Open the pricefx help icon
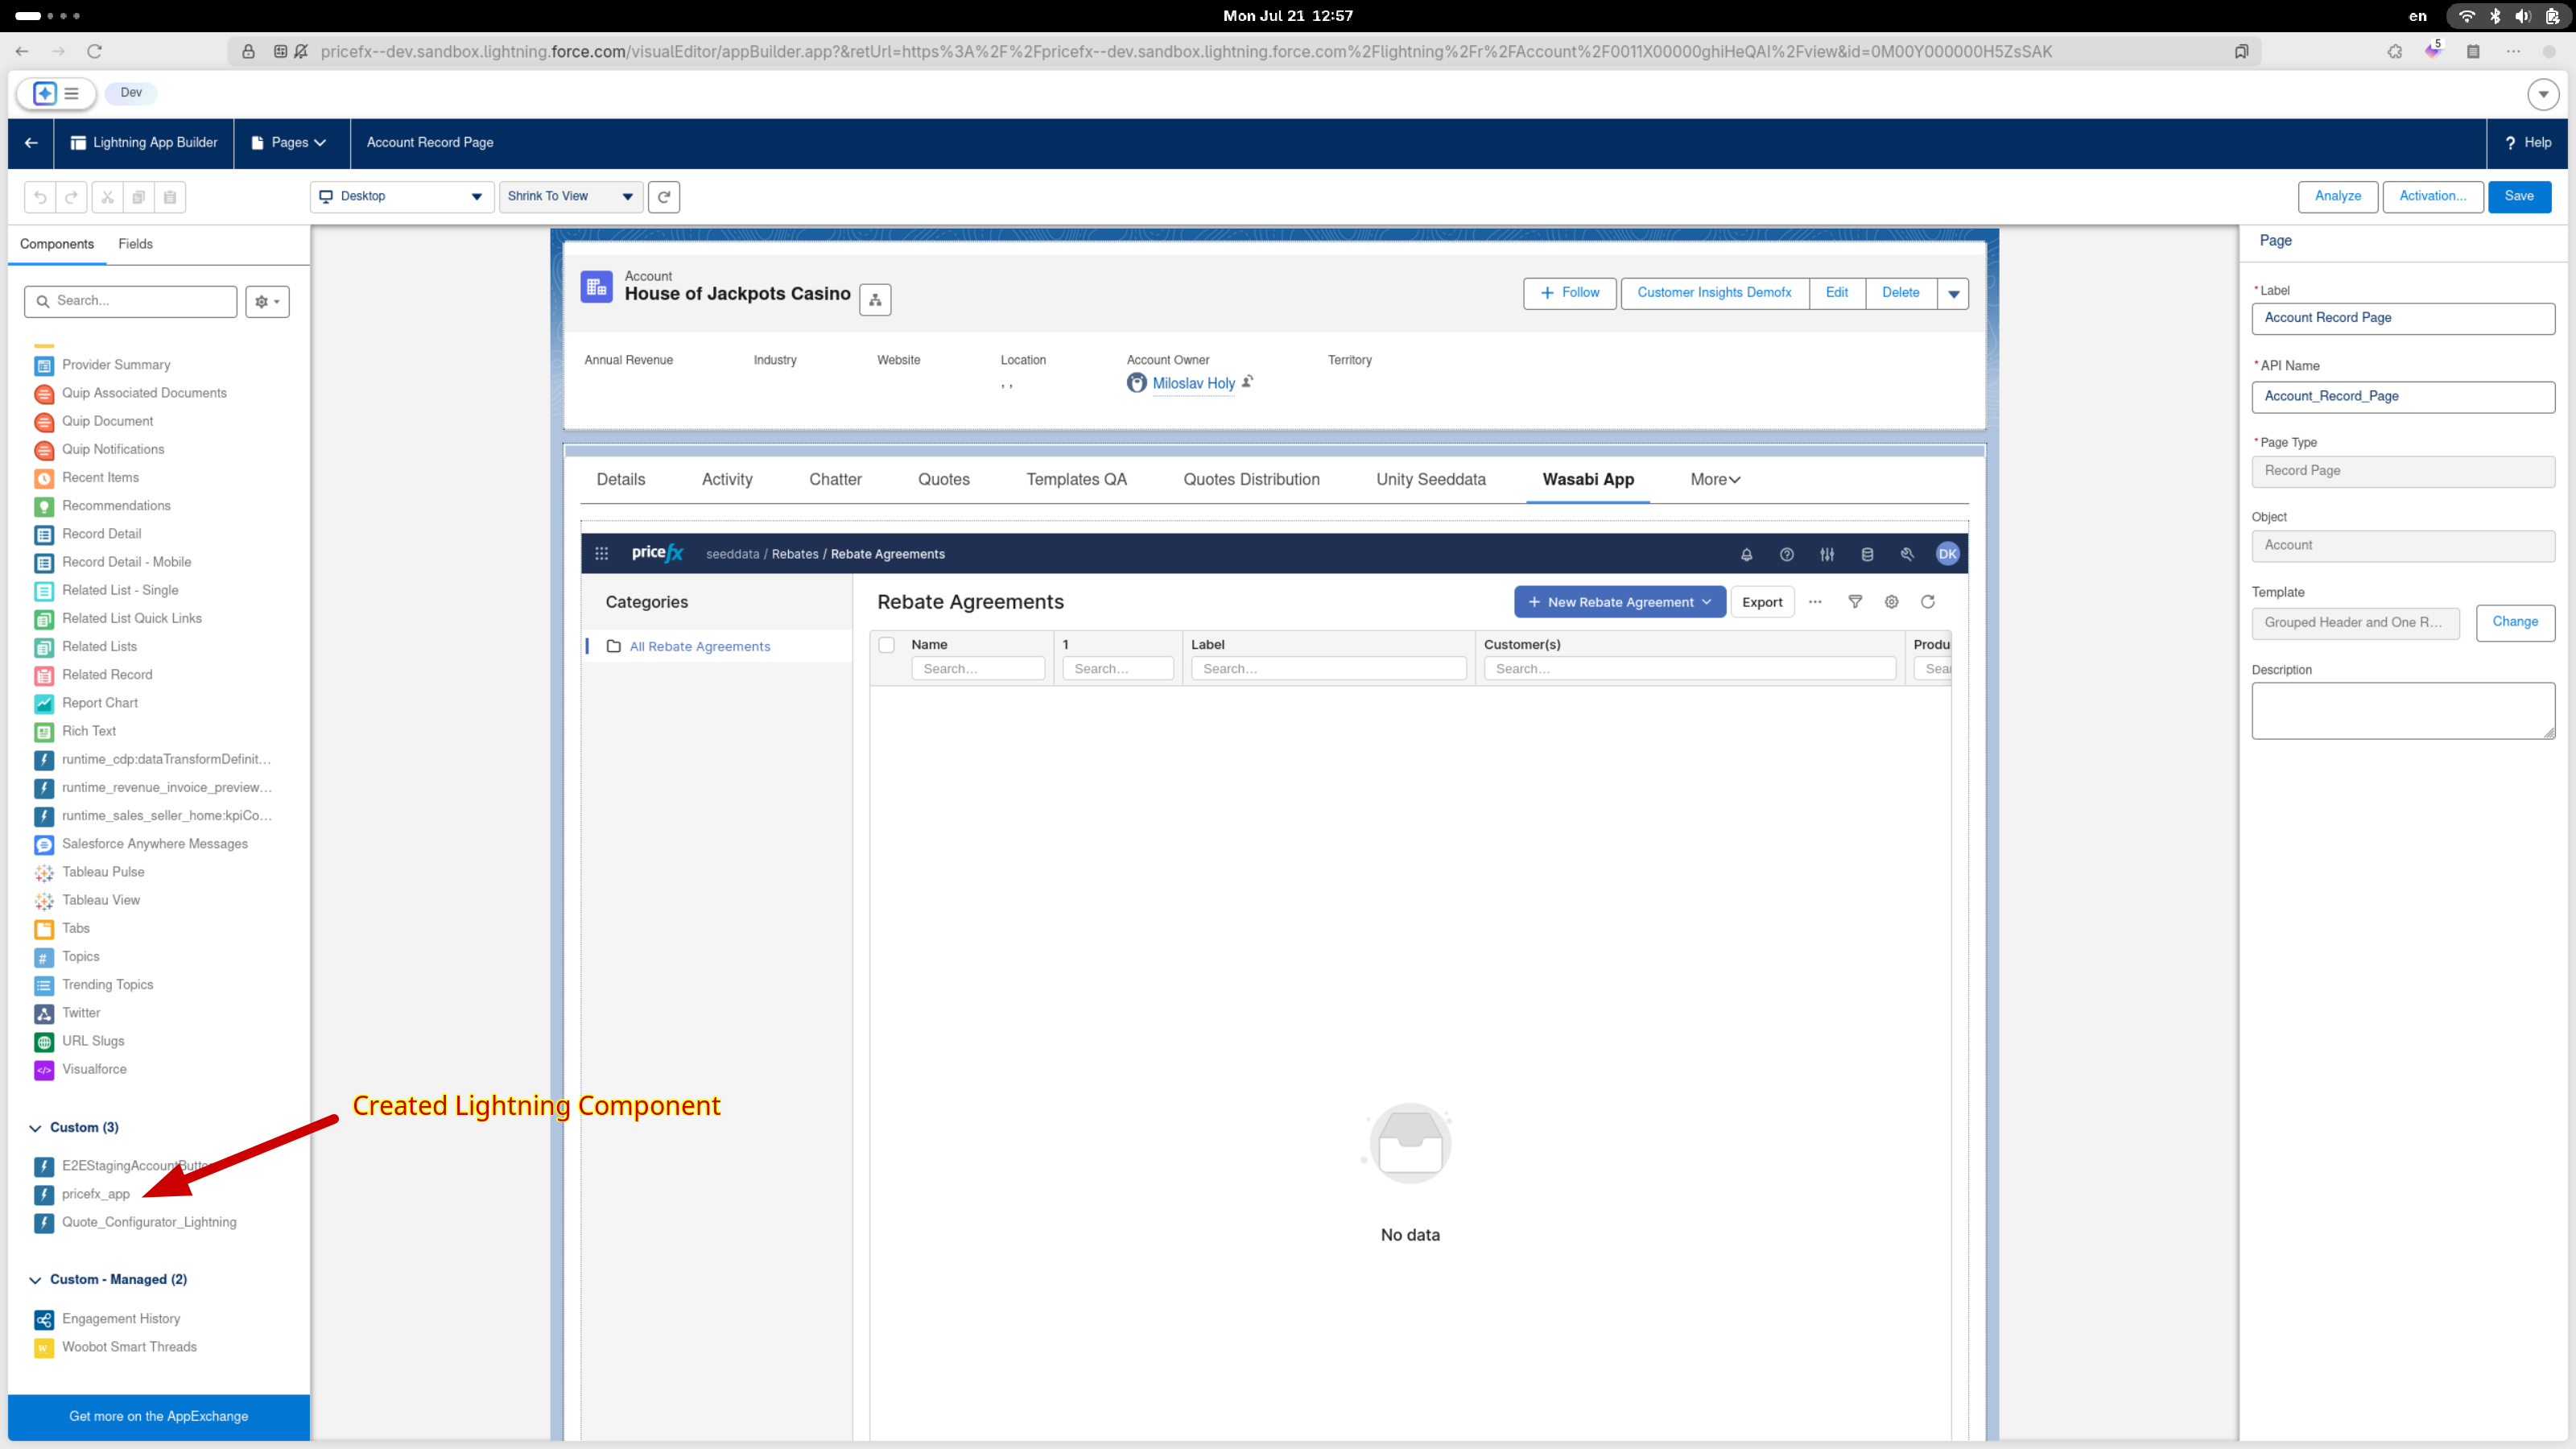The width and height of the screenshot is (2576, 1449). [x=1787, y=554]
